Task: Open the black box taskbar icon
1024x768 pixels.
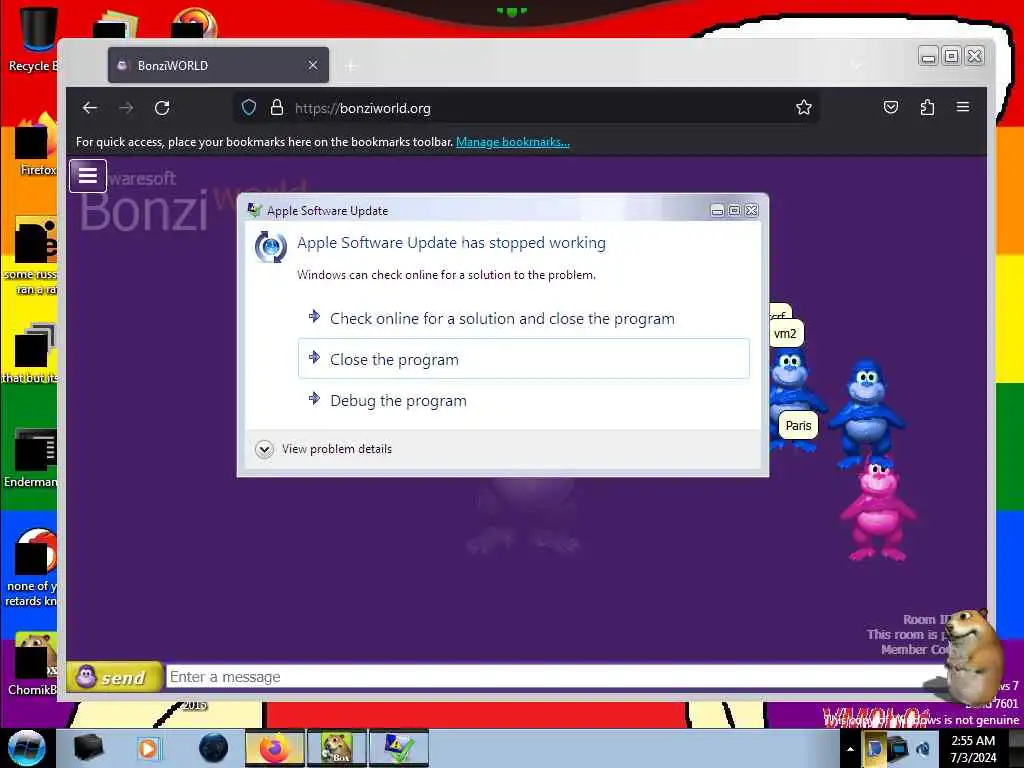Action: 88,748
